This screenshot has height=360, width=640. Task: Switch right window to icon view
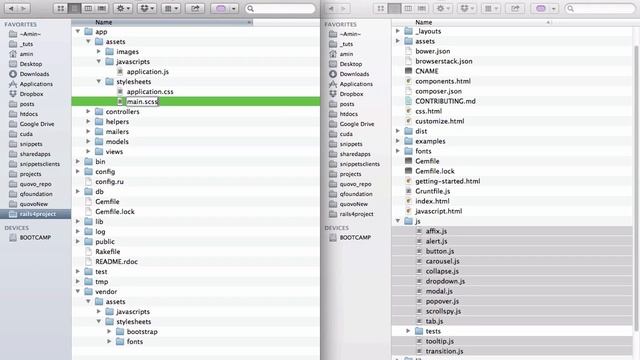pyautogui.click(x=381, y=8)
